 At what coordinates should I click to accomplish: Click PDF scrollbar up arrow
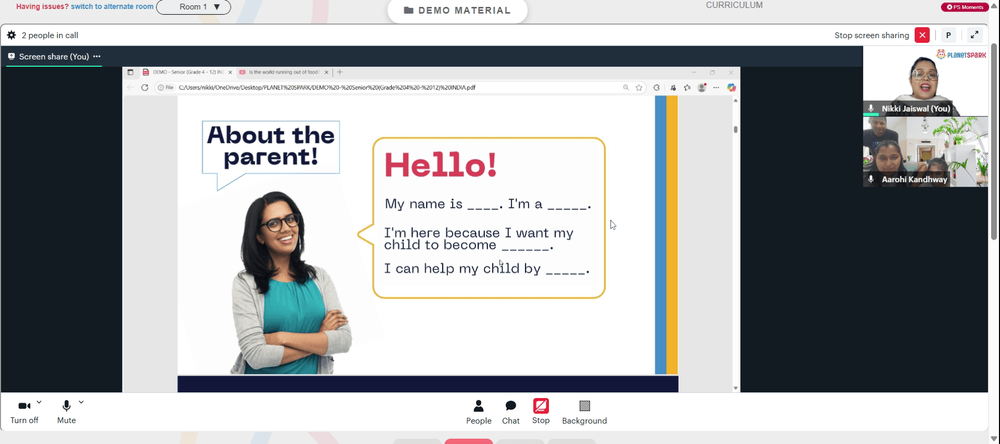tap(736, 100)
